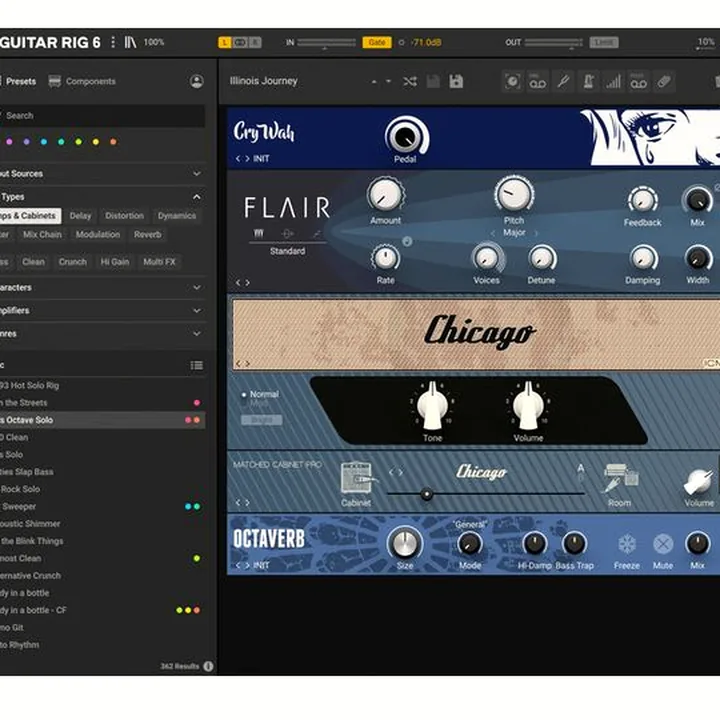Filter by the Reverb tag

coord(147,235)
